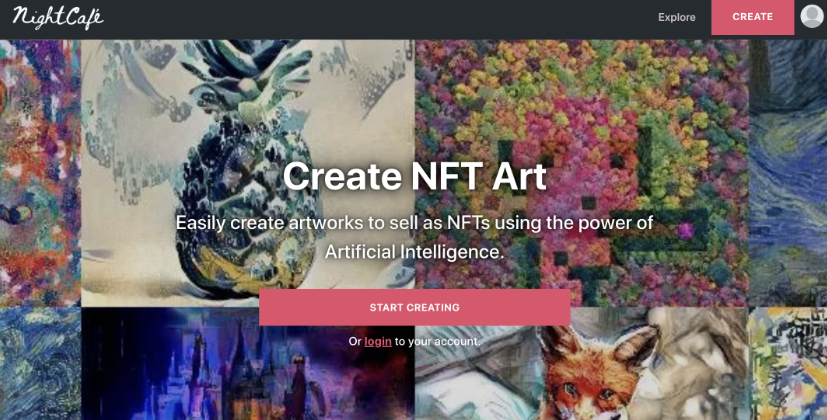The width and height of the screenshot is (827, 420).
Task: Click the START CREATING button
Action: (415, 307)
